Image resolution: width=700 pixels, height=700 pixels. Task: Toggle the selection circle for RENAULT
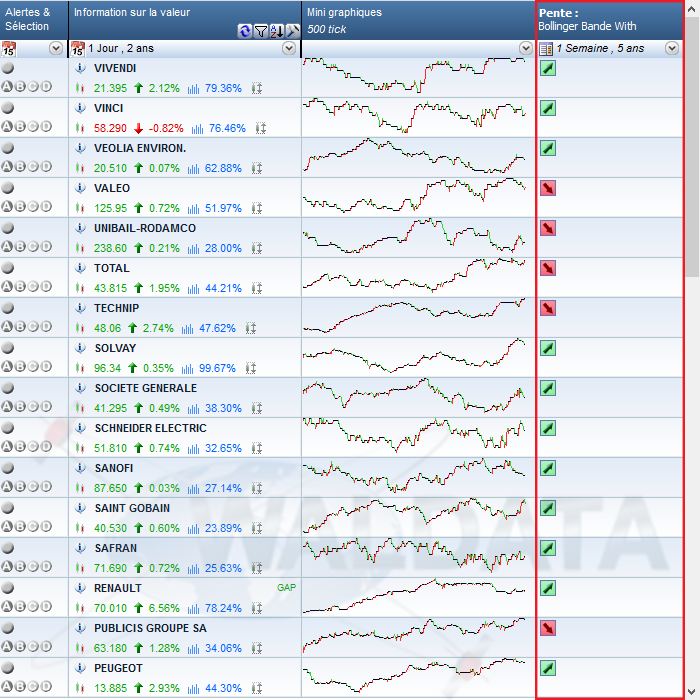click(x=8, y=588)
